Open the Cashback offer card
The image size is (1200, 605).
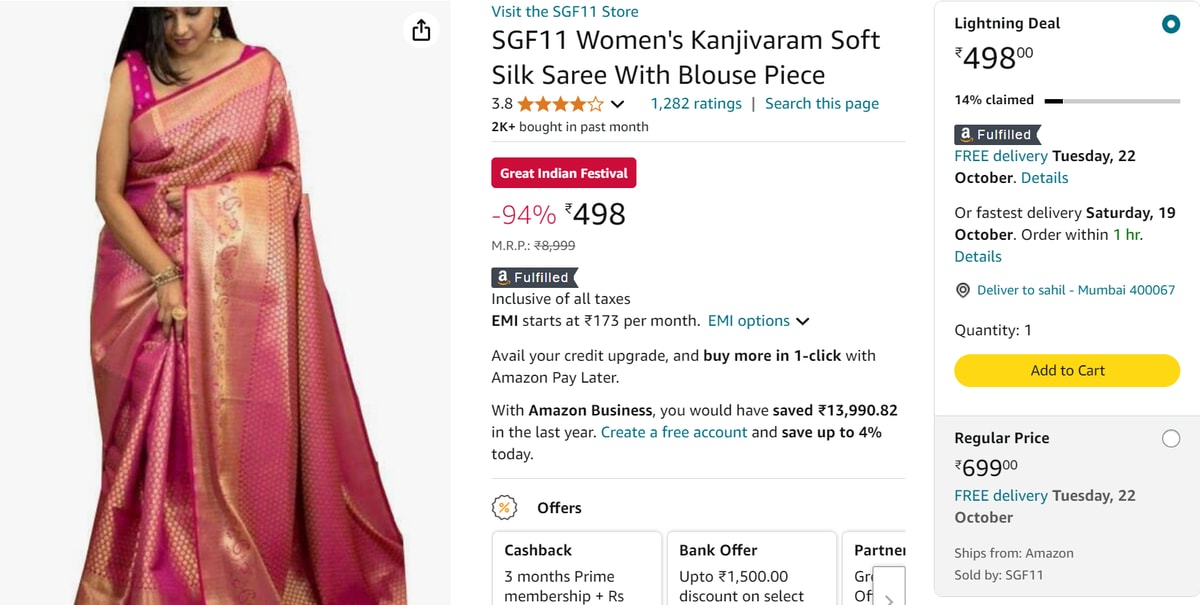coord(577,570)
